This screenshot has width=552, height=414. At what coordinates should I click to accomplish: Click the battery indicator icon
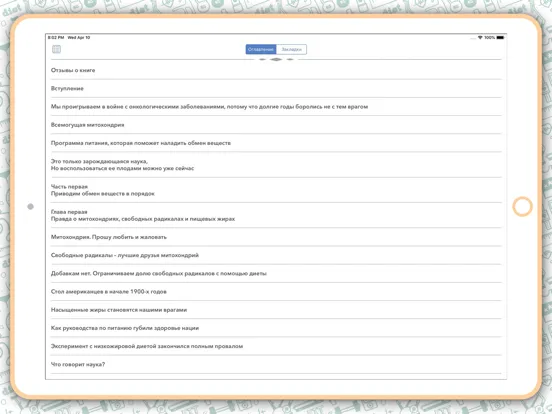(x=500, y=37)
